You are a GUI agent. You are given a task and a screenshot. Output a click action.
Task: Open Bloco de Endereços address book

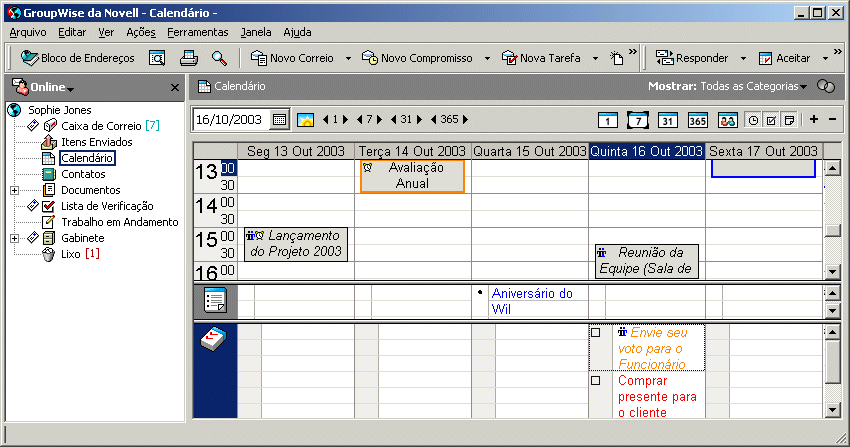pyautogui.click(x=77, y=58)
